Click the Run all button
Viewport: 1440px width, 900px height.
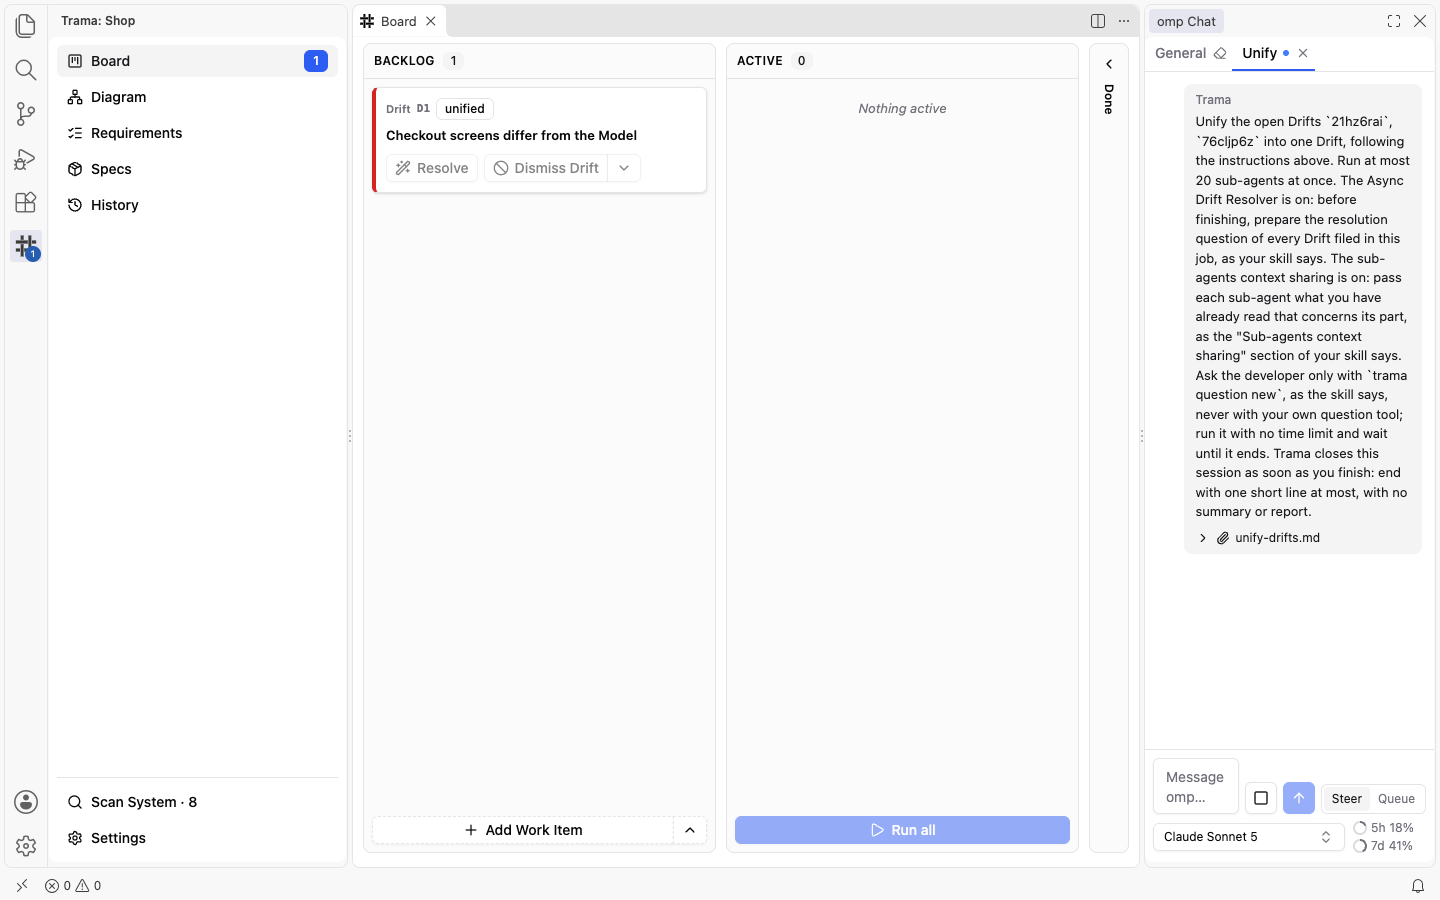click(902, 830)
